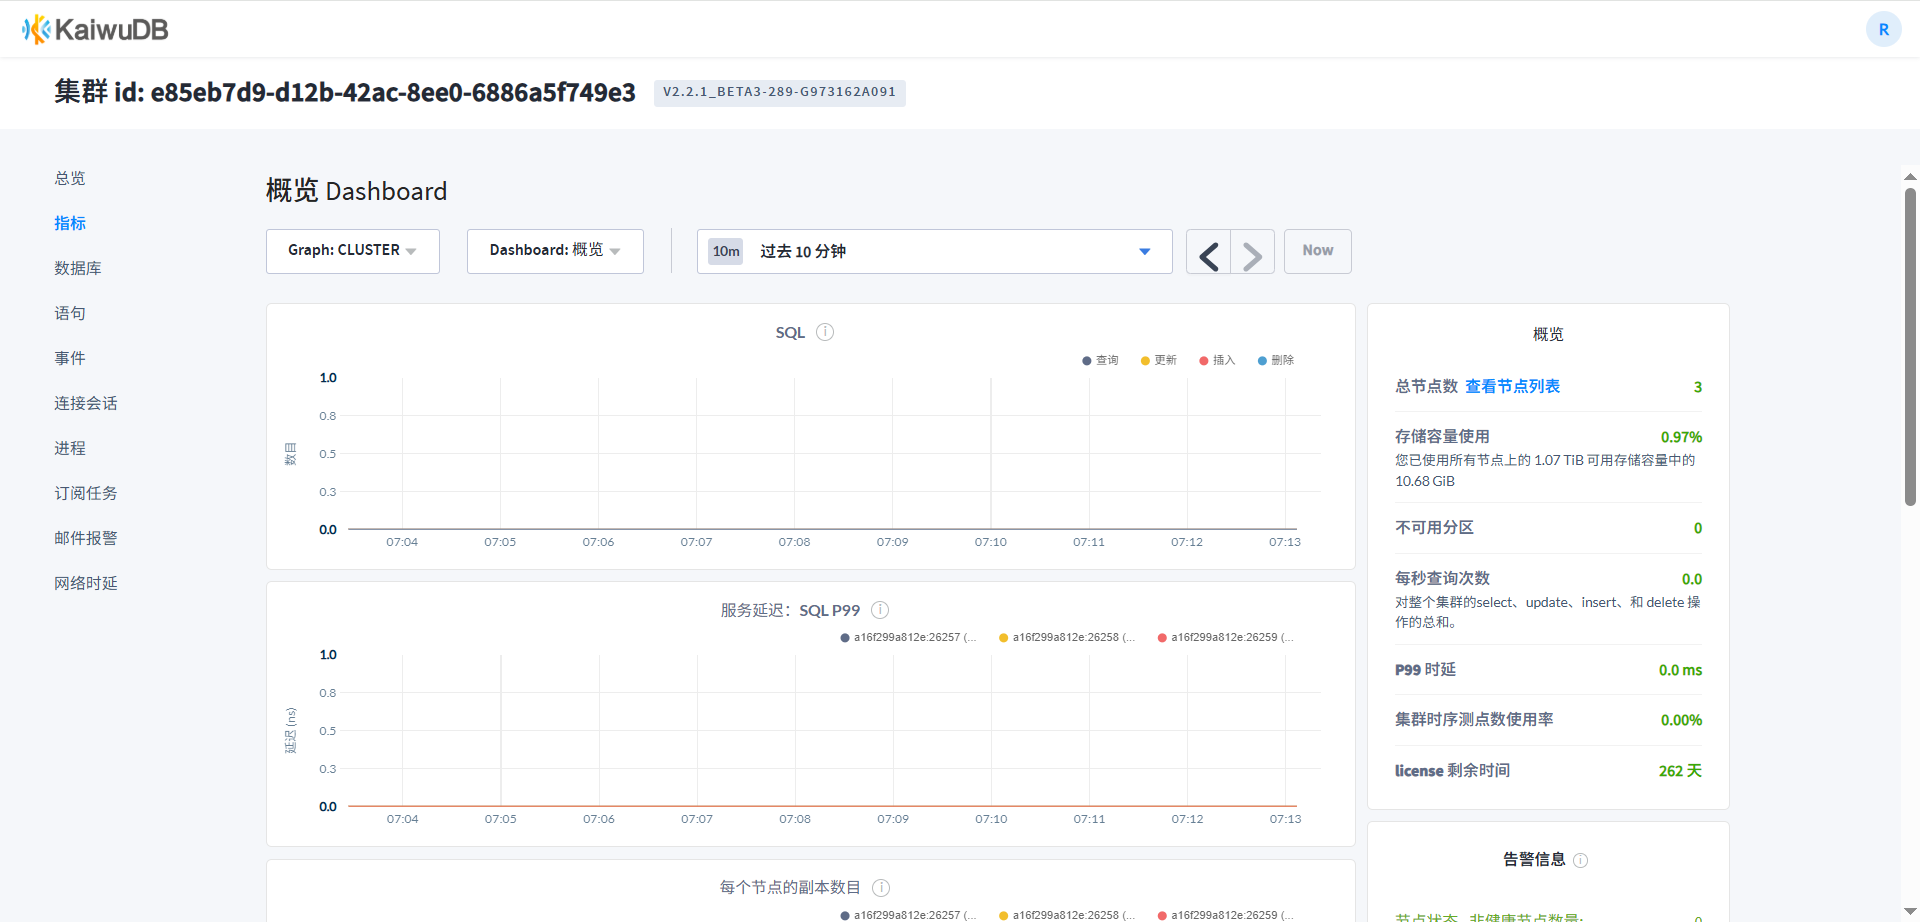Open the user avatar R menu
The width and height of the screenshot is (1920, 922).
tap(1883, 29)
